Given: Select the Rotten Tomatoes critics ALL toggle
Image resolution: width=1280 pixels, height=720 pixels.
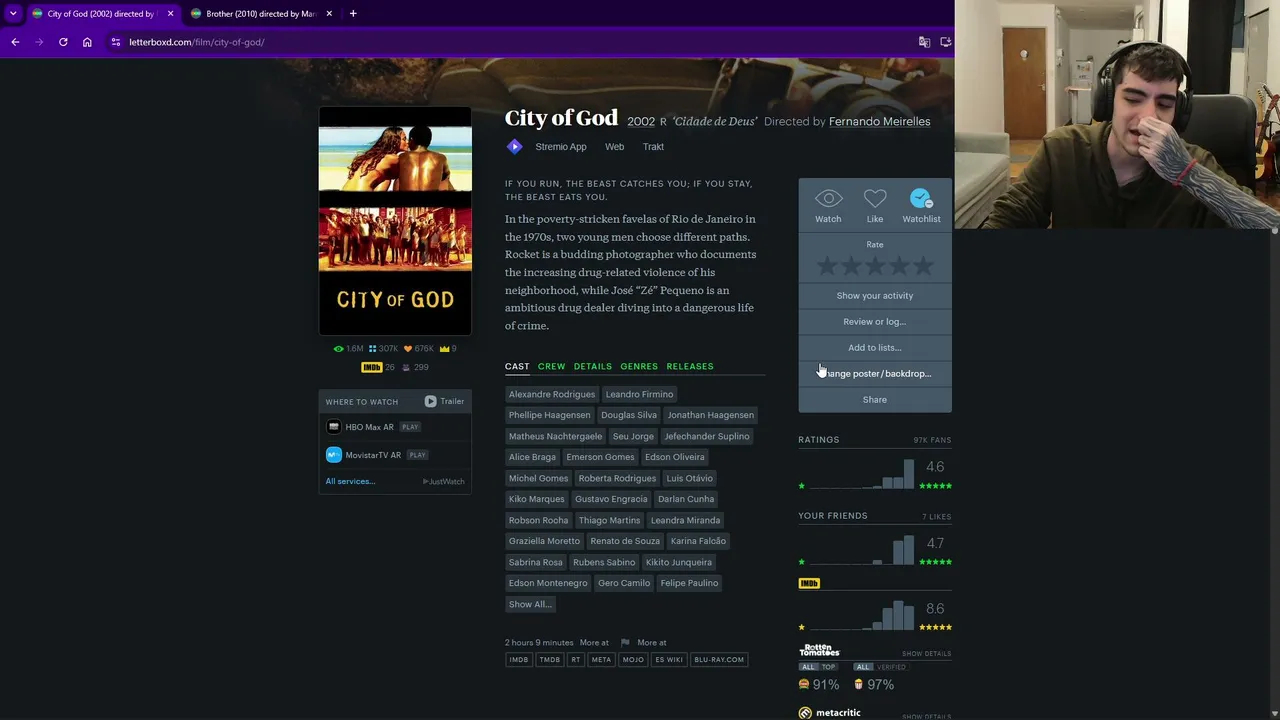Looking at the screenshot, I should click(x=808, y=667).
